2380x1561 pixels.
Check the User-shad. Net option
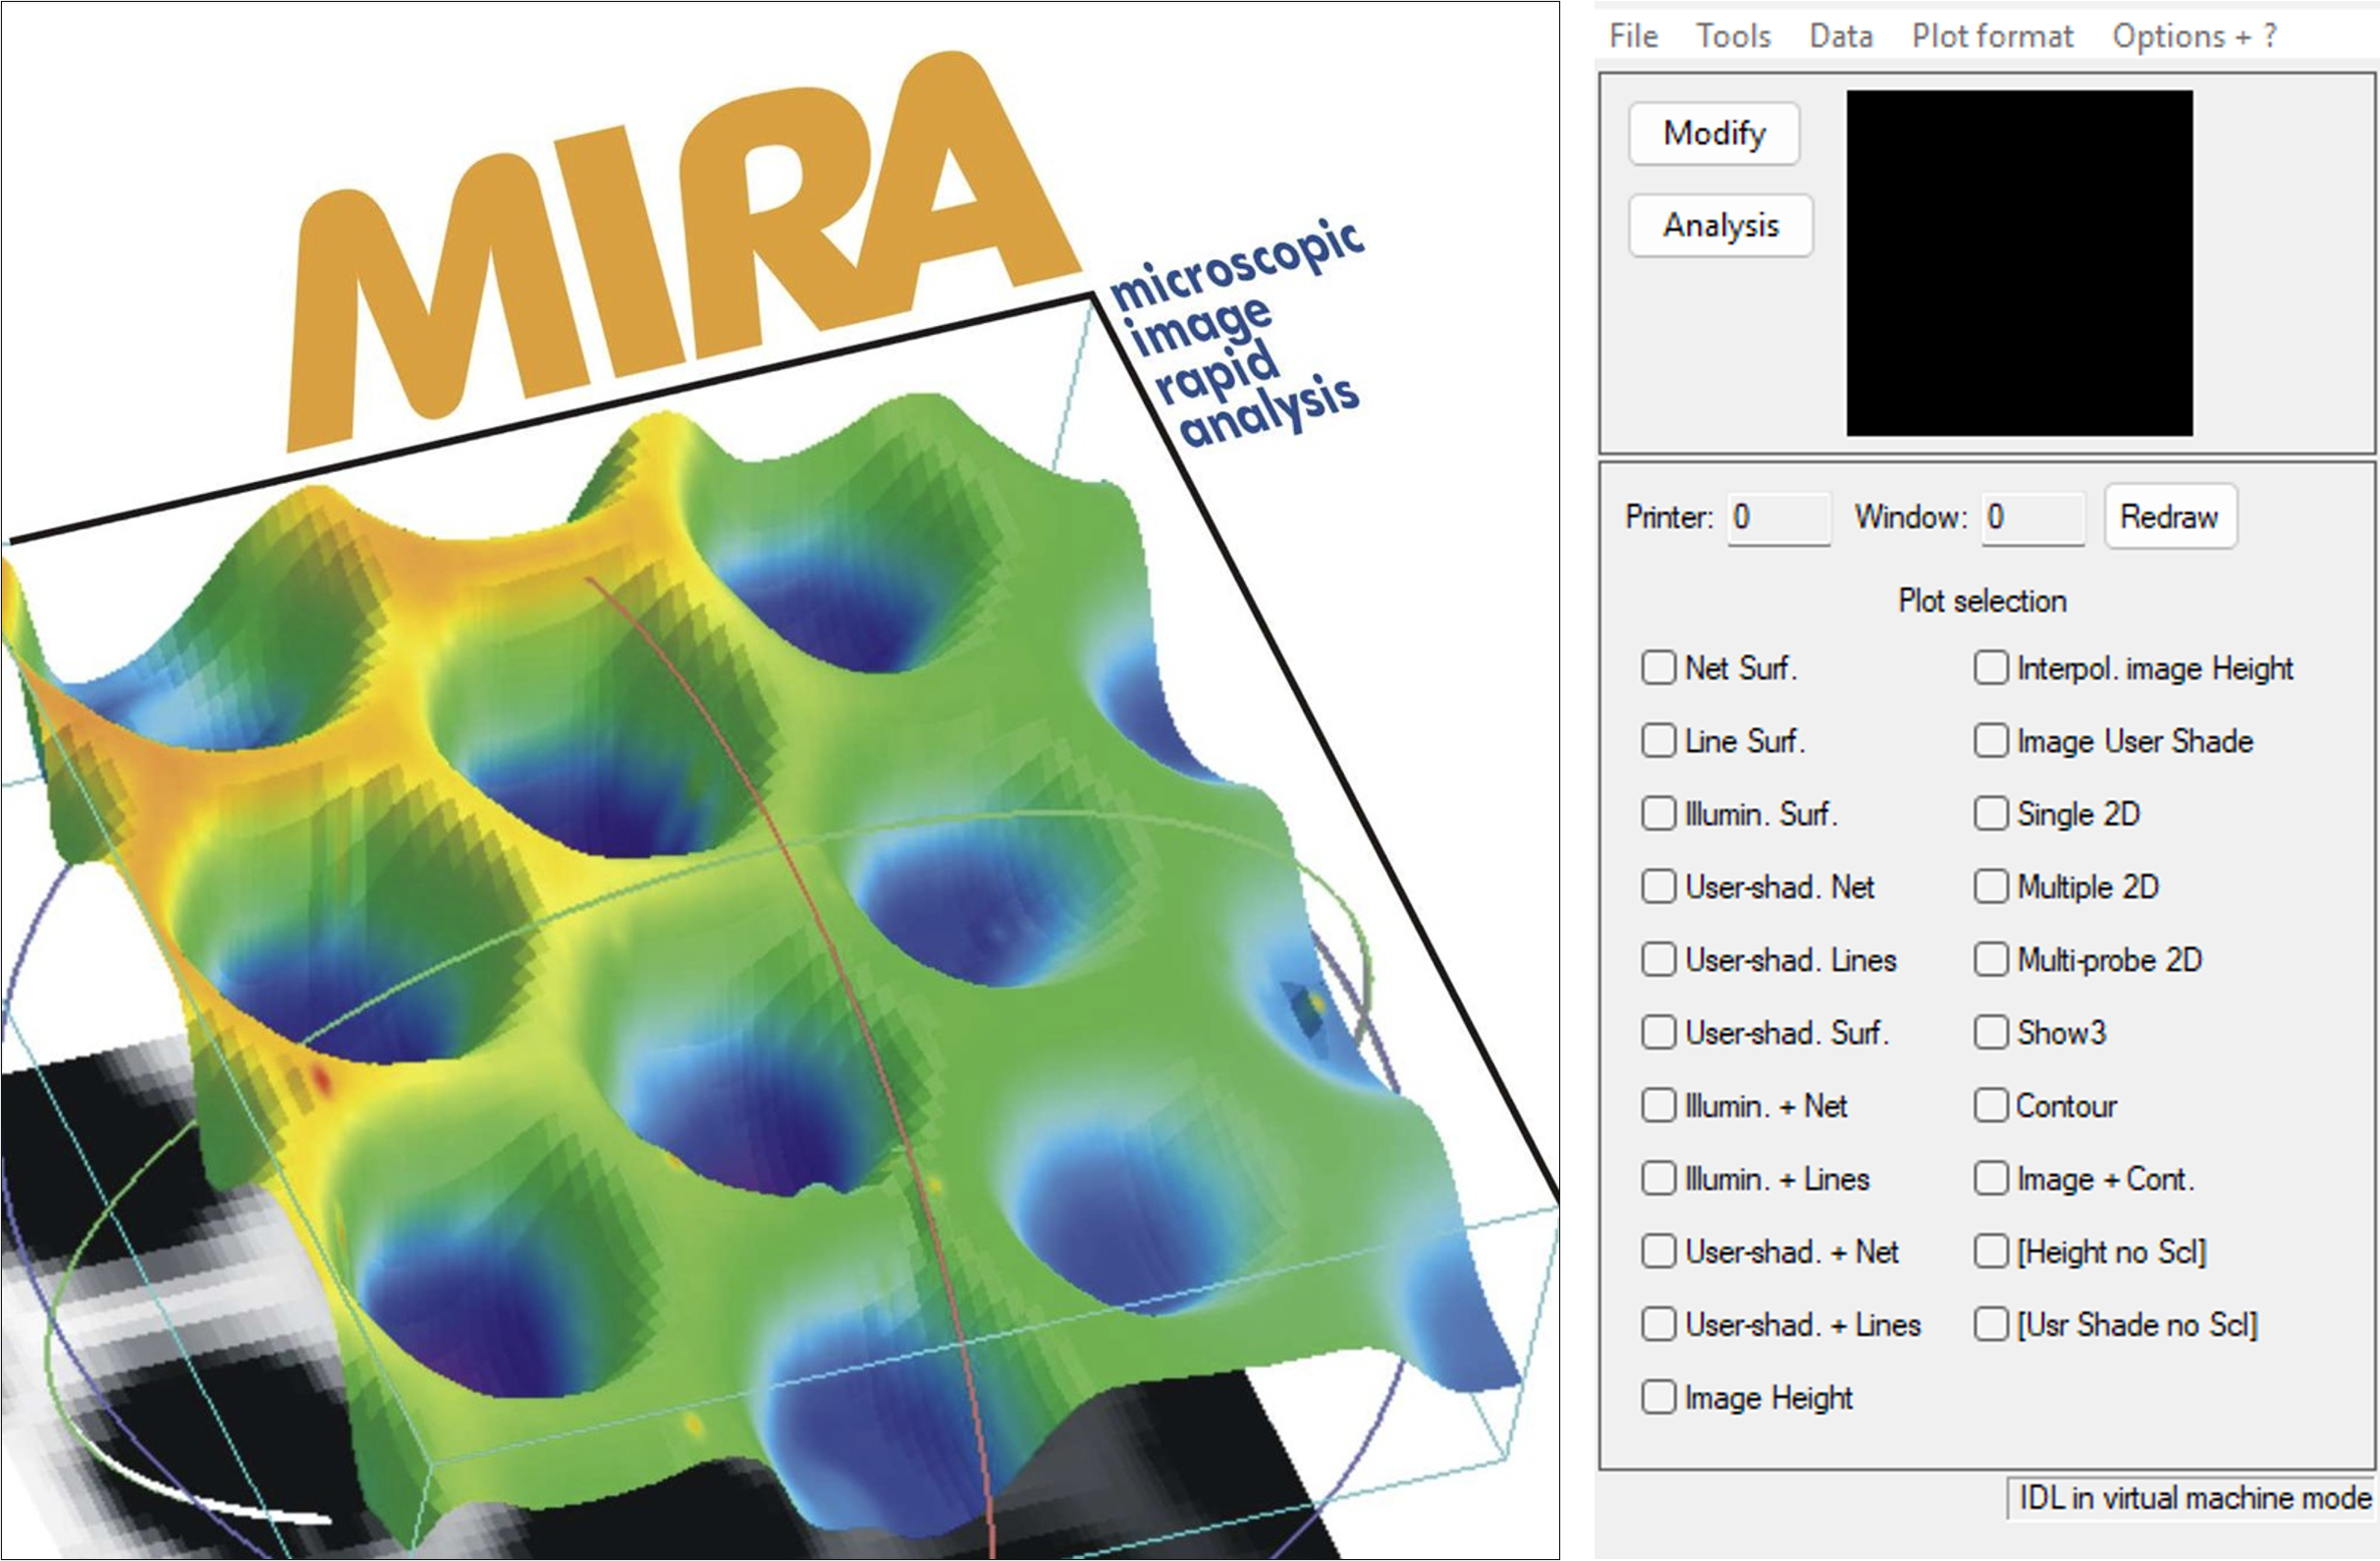click(1658, 887)
